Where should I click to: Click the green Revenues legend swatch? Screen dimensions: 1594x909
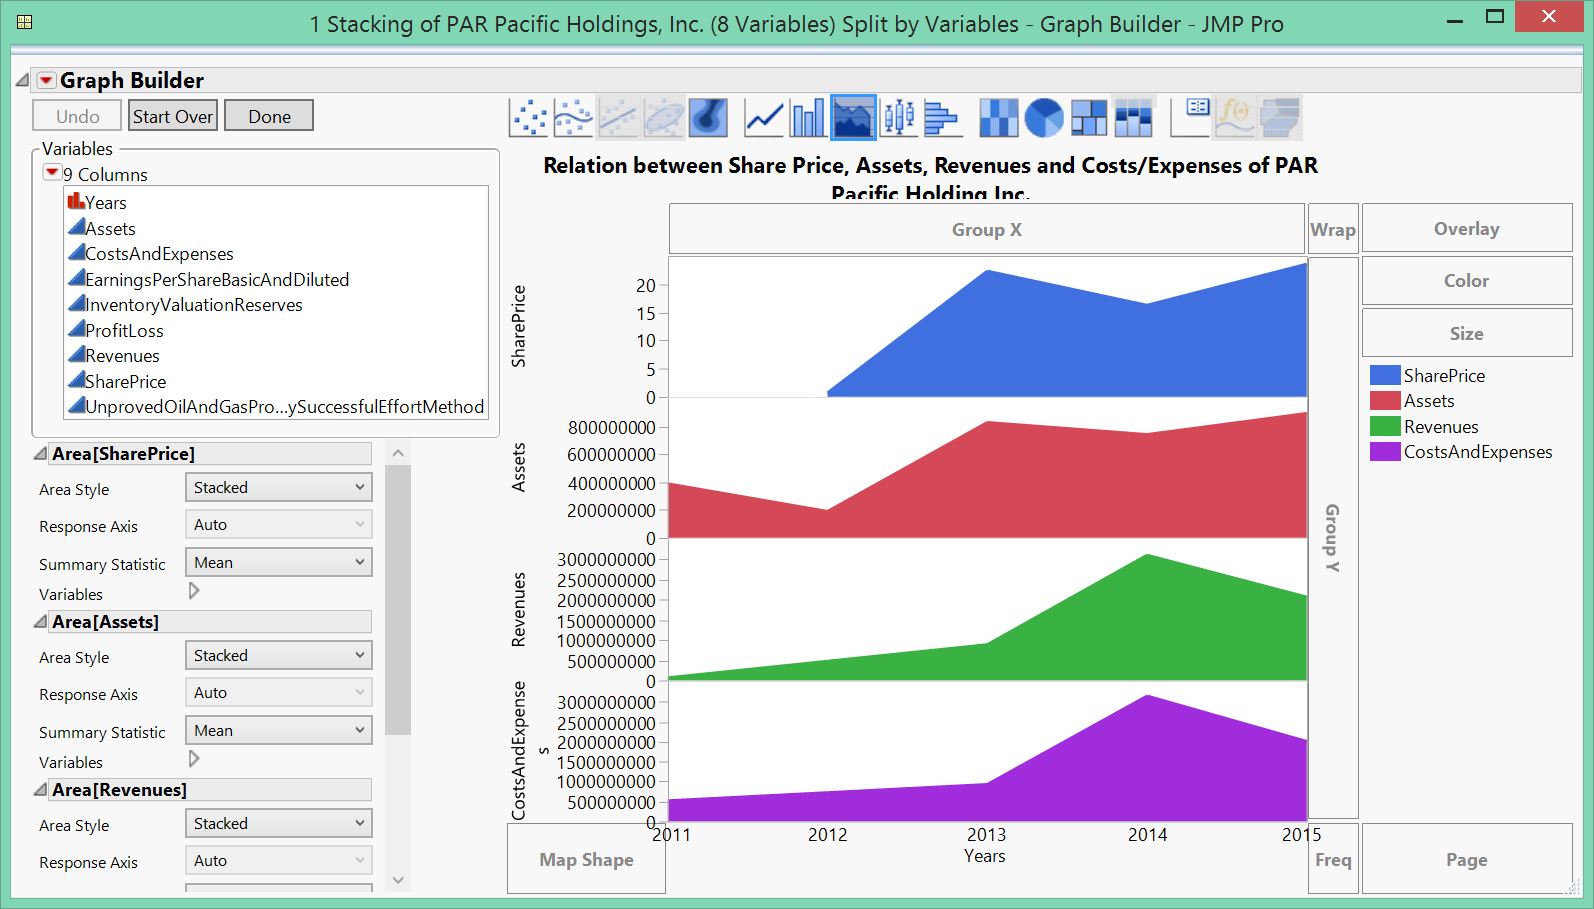pyautogui.click(x=1385, y=426)
